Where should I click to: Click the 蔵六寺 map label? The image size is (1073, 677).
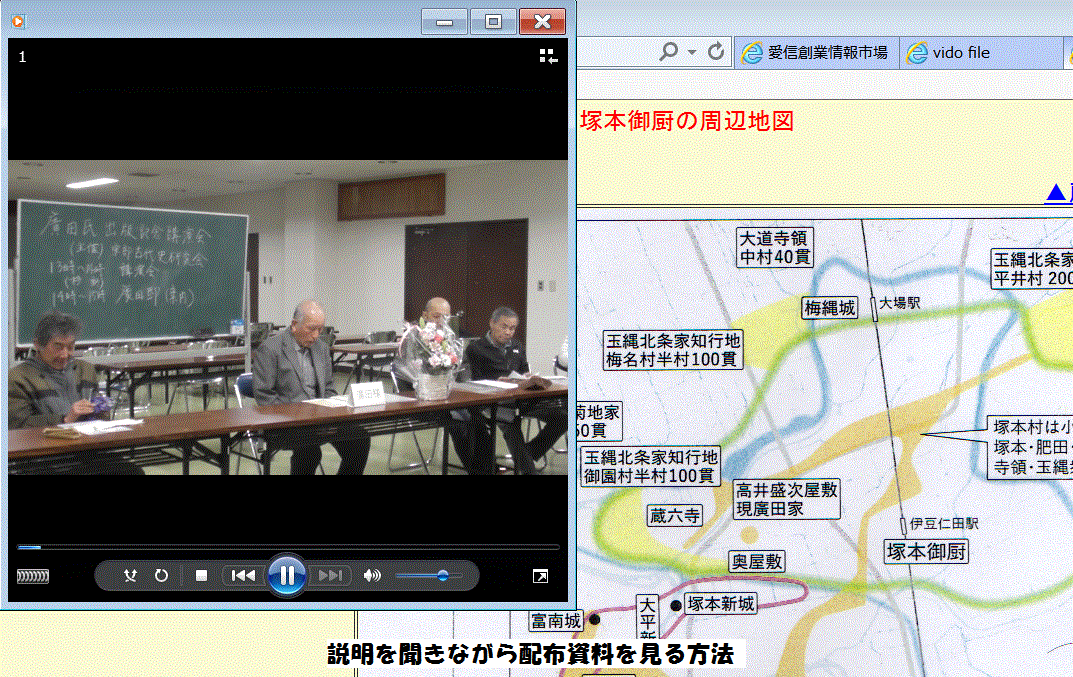click(x=675, y=515)
